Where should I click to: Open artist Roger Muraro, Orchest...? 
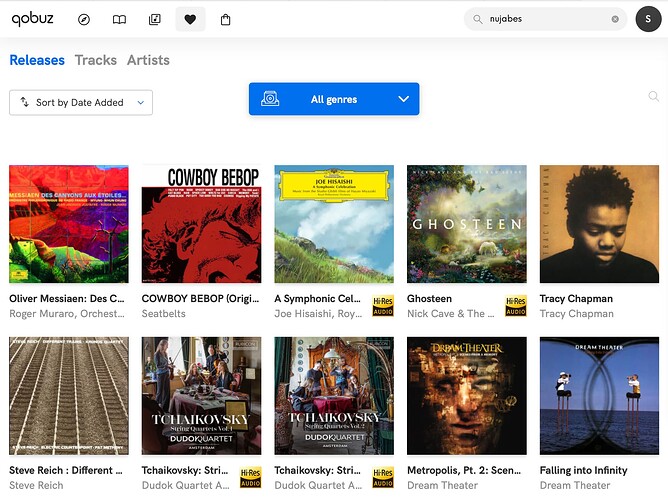(x=67, y=313)
